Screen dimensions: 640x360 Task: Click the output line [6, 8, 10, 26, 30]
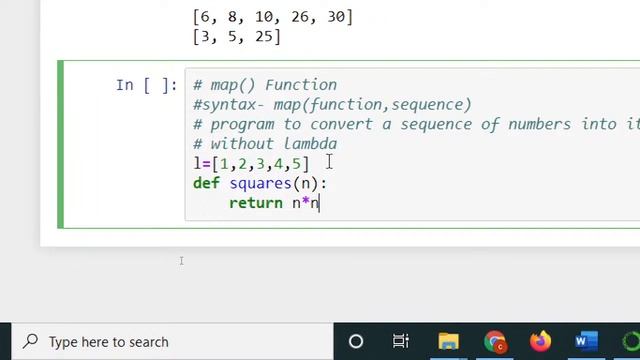pyautogui.click(x=273, y=17)
